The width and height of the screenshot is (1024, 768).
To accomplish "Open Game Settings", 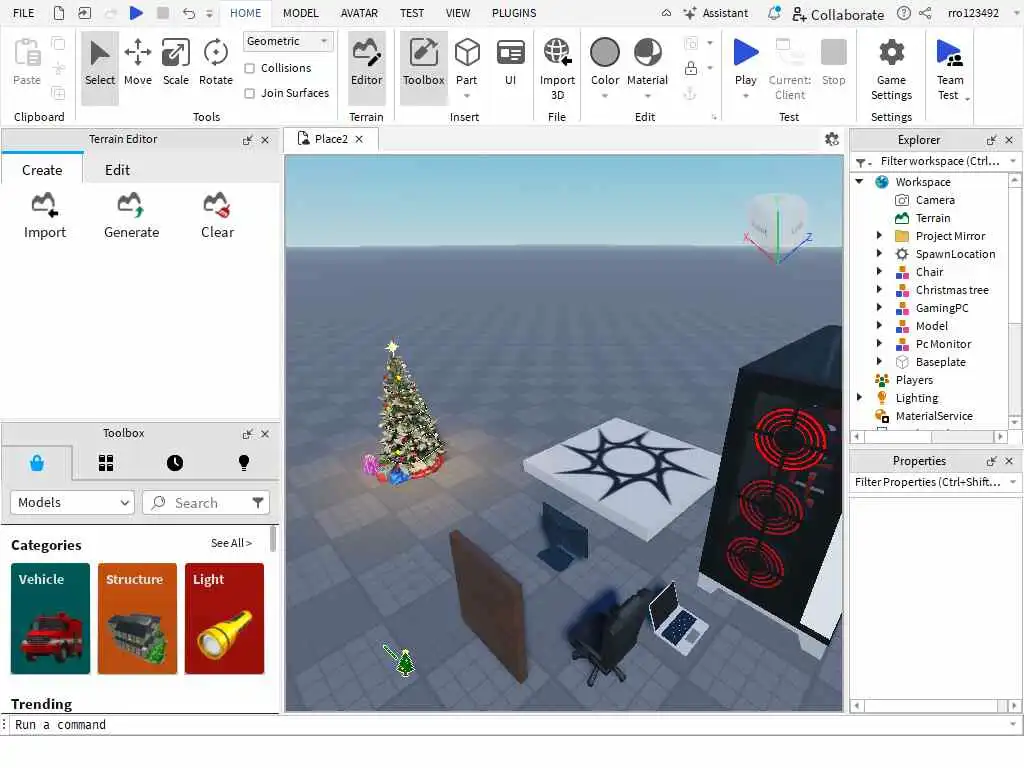I will [891, 69].
